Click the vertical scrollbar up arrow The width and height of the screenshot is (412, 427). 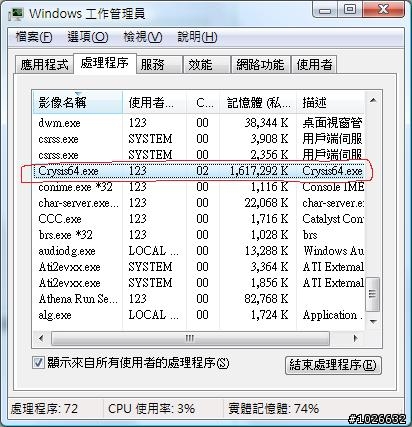373,100
